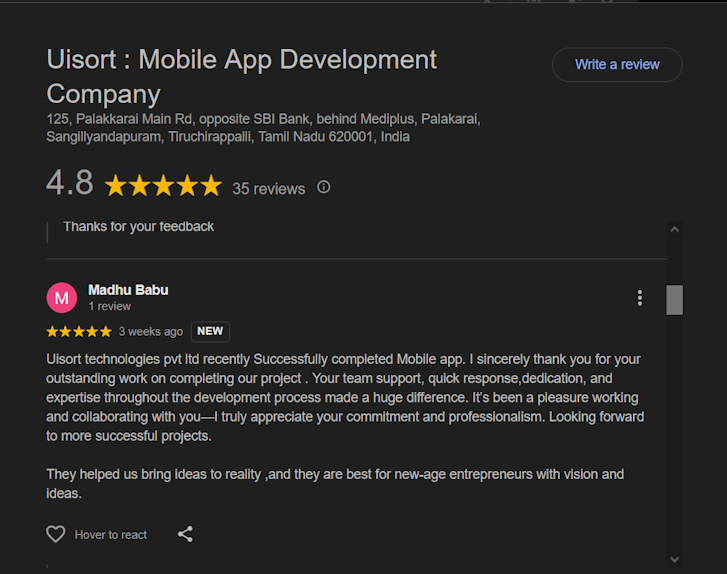Click the Write a review button
Image resolution: width=727 pixels, height=574 pixels.
tap(617, 65)
